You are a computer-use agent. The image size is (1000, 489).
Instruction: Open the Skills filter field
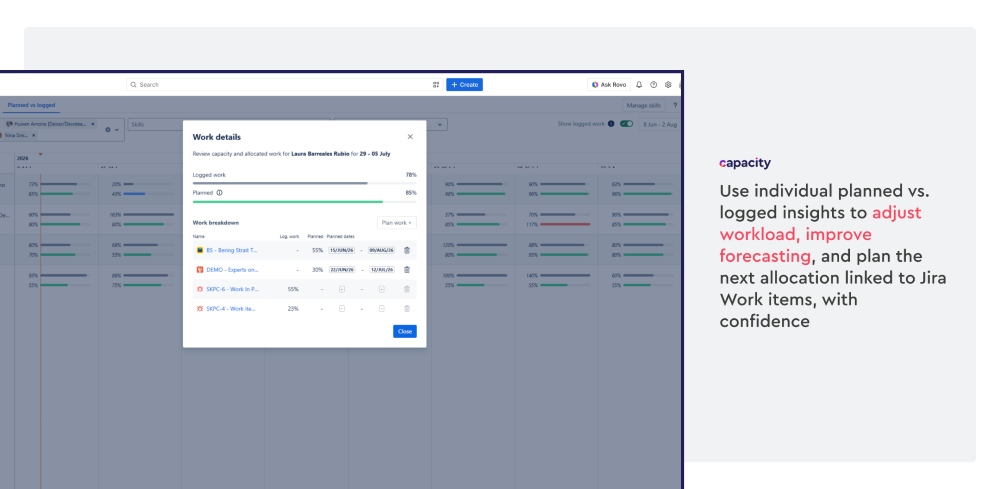click(155, 124)
